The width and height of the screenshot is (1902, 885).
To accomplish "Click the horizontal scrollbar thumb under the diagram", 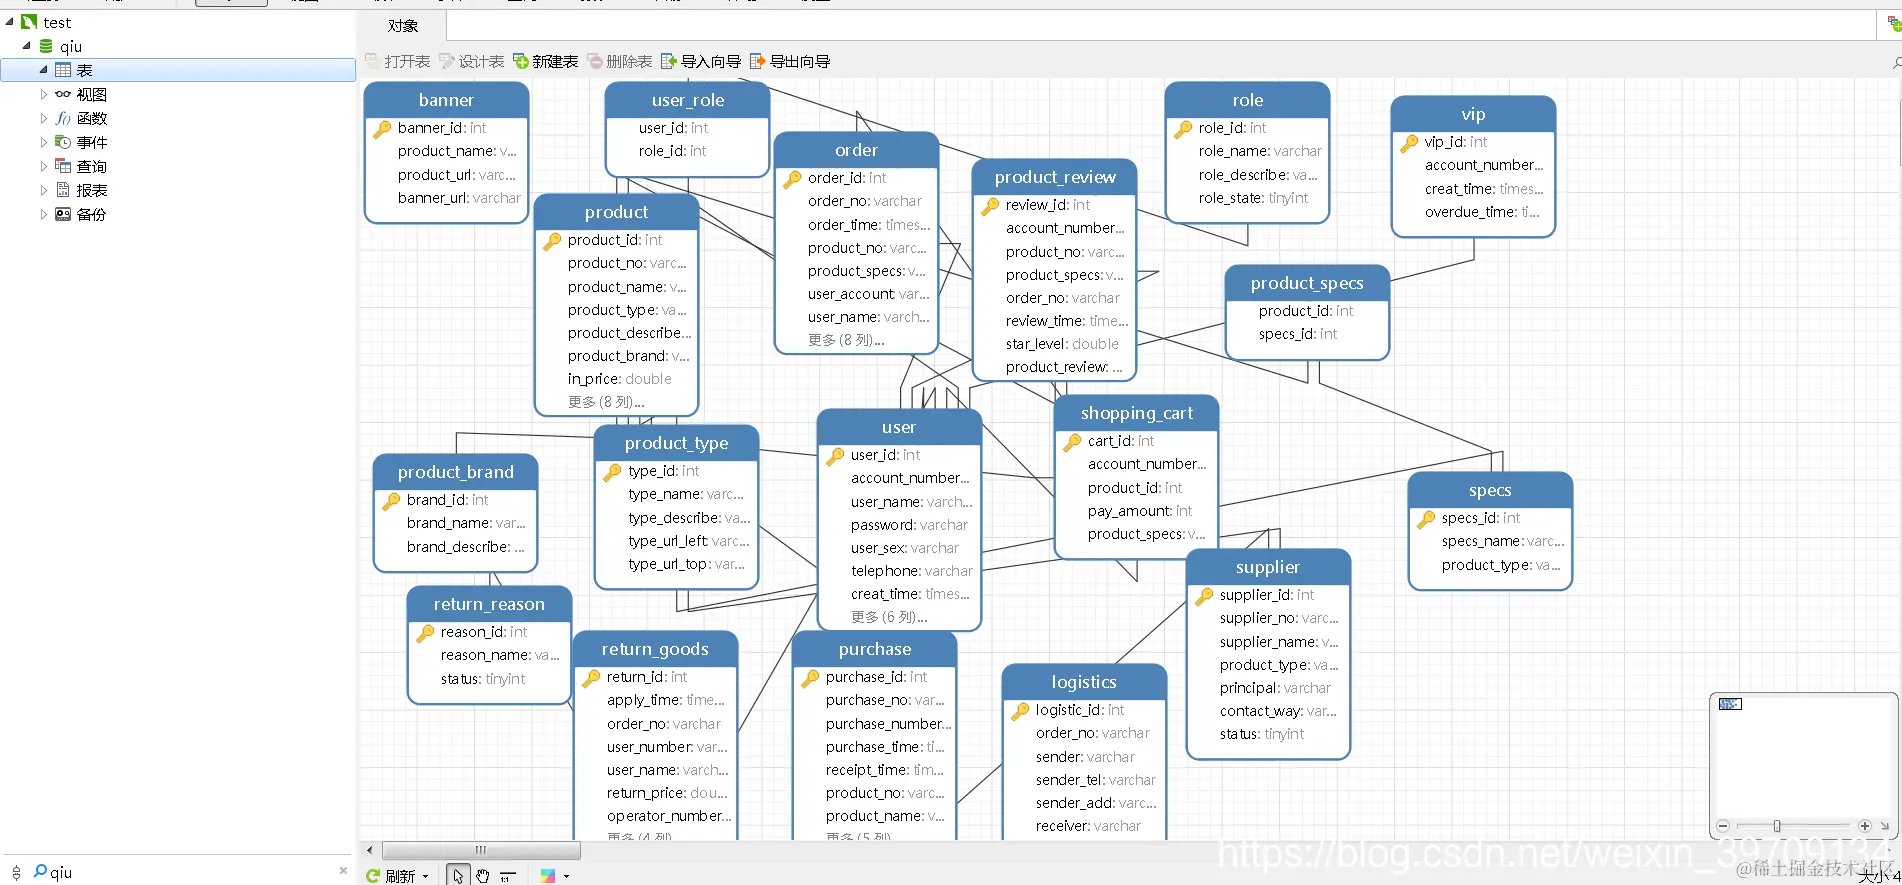I will [481, 850].
